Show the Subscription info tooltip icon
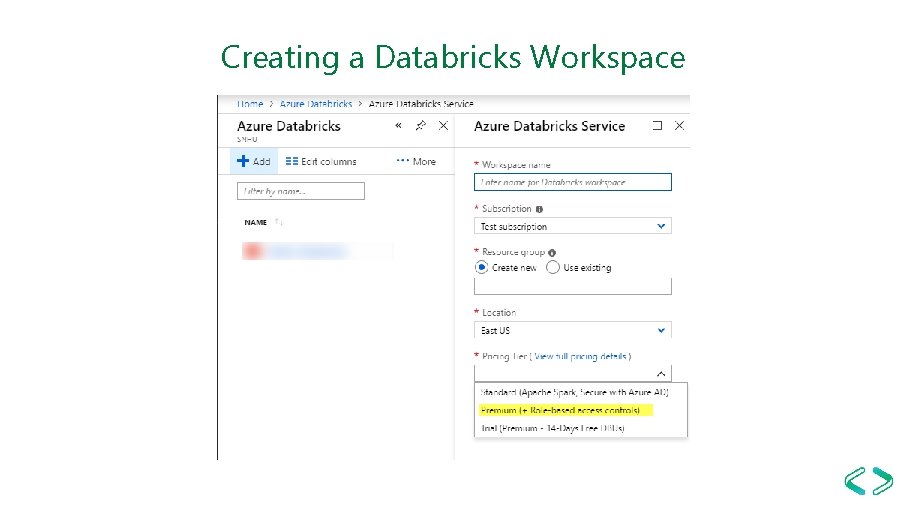The width and height of the screenshot is (907, 510). [x=539, y=209]
